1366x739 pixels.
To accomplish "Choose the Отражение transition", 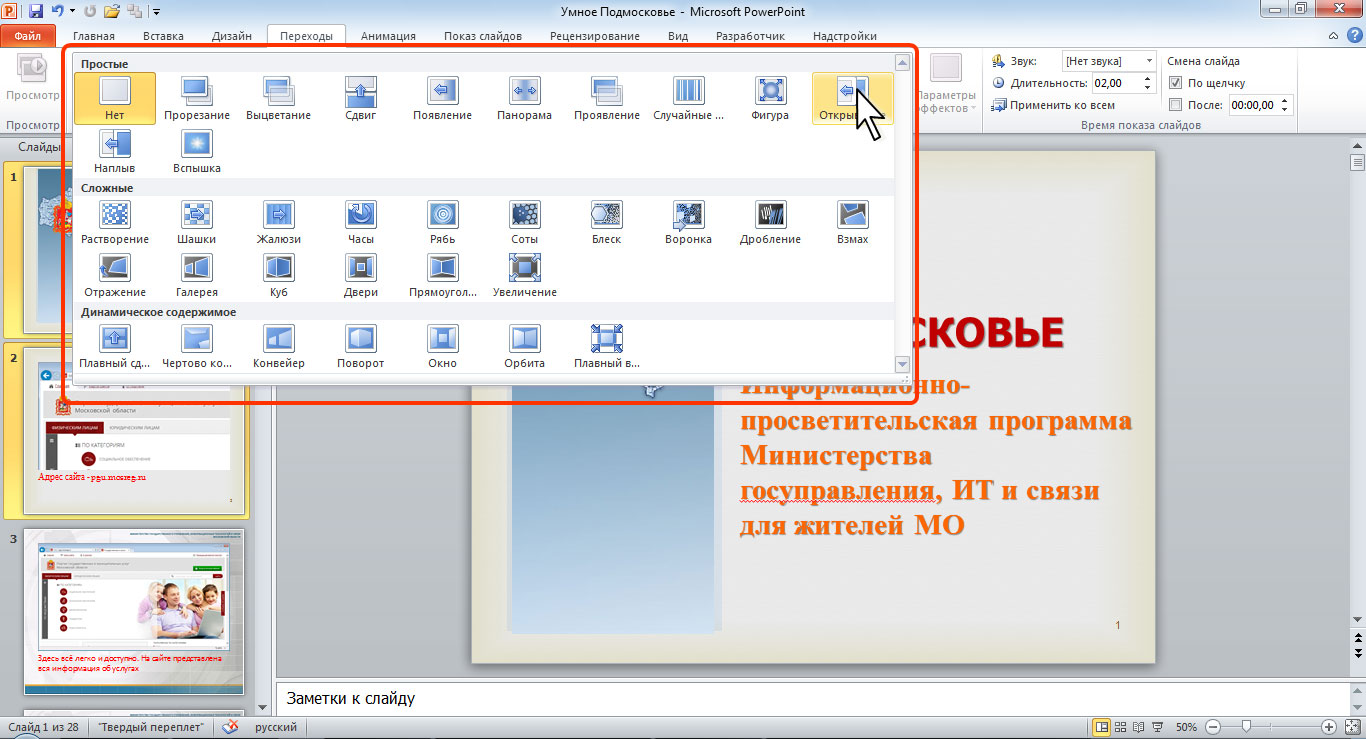I will pyautogui.click(x=115, y=275).
